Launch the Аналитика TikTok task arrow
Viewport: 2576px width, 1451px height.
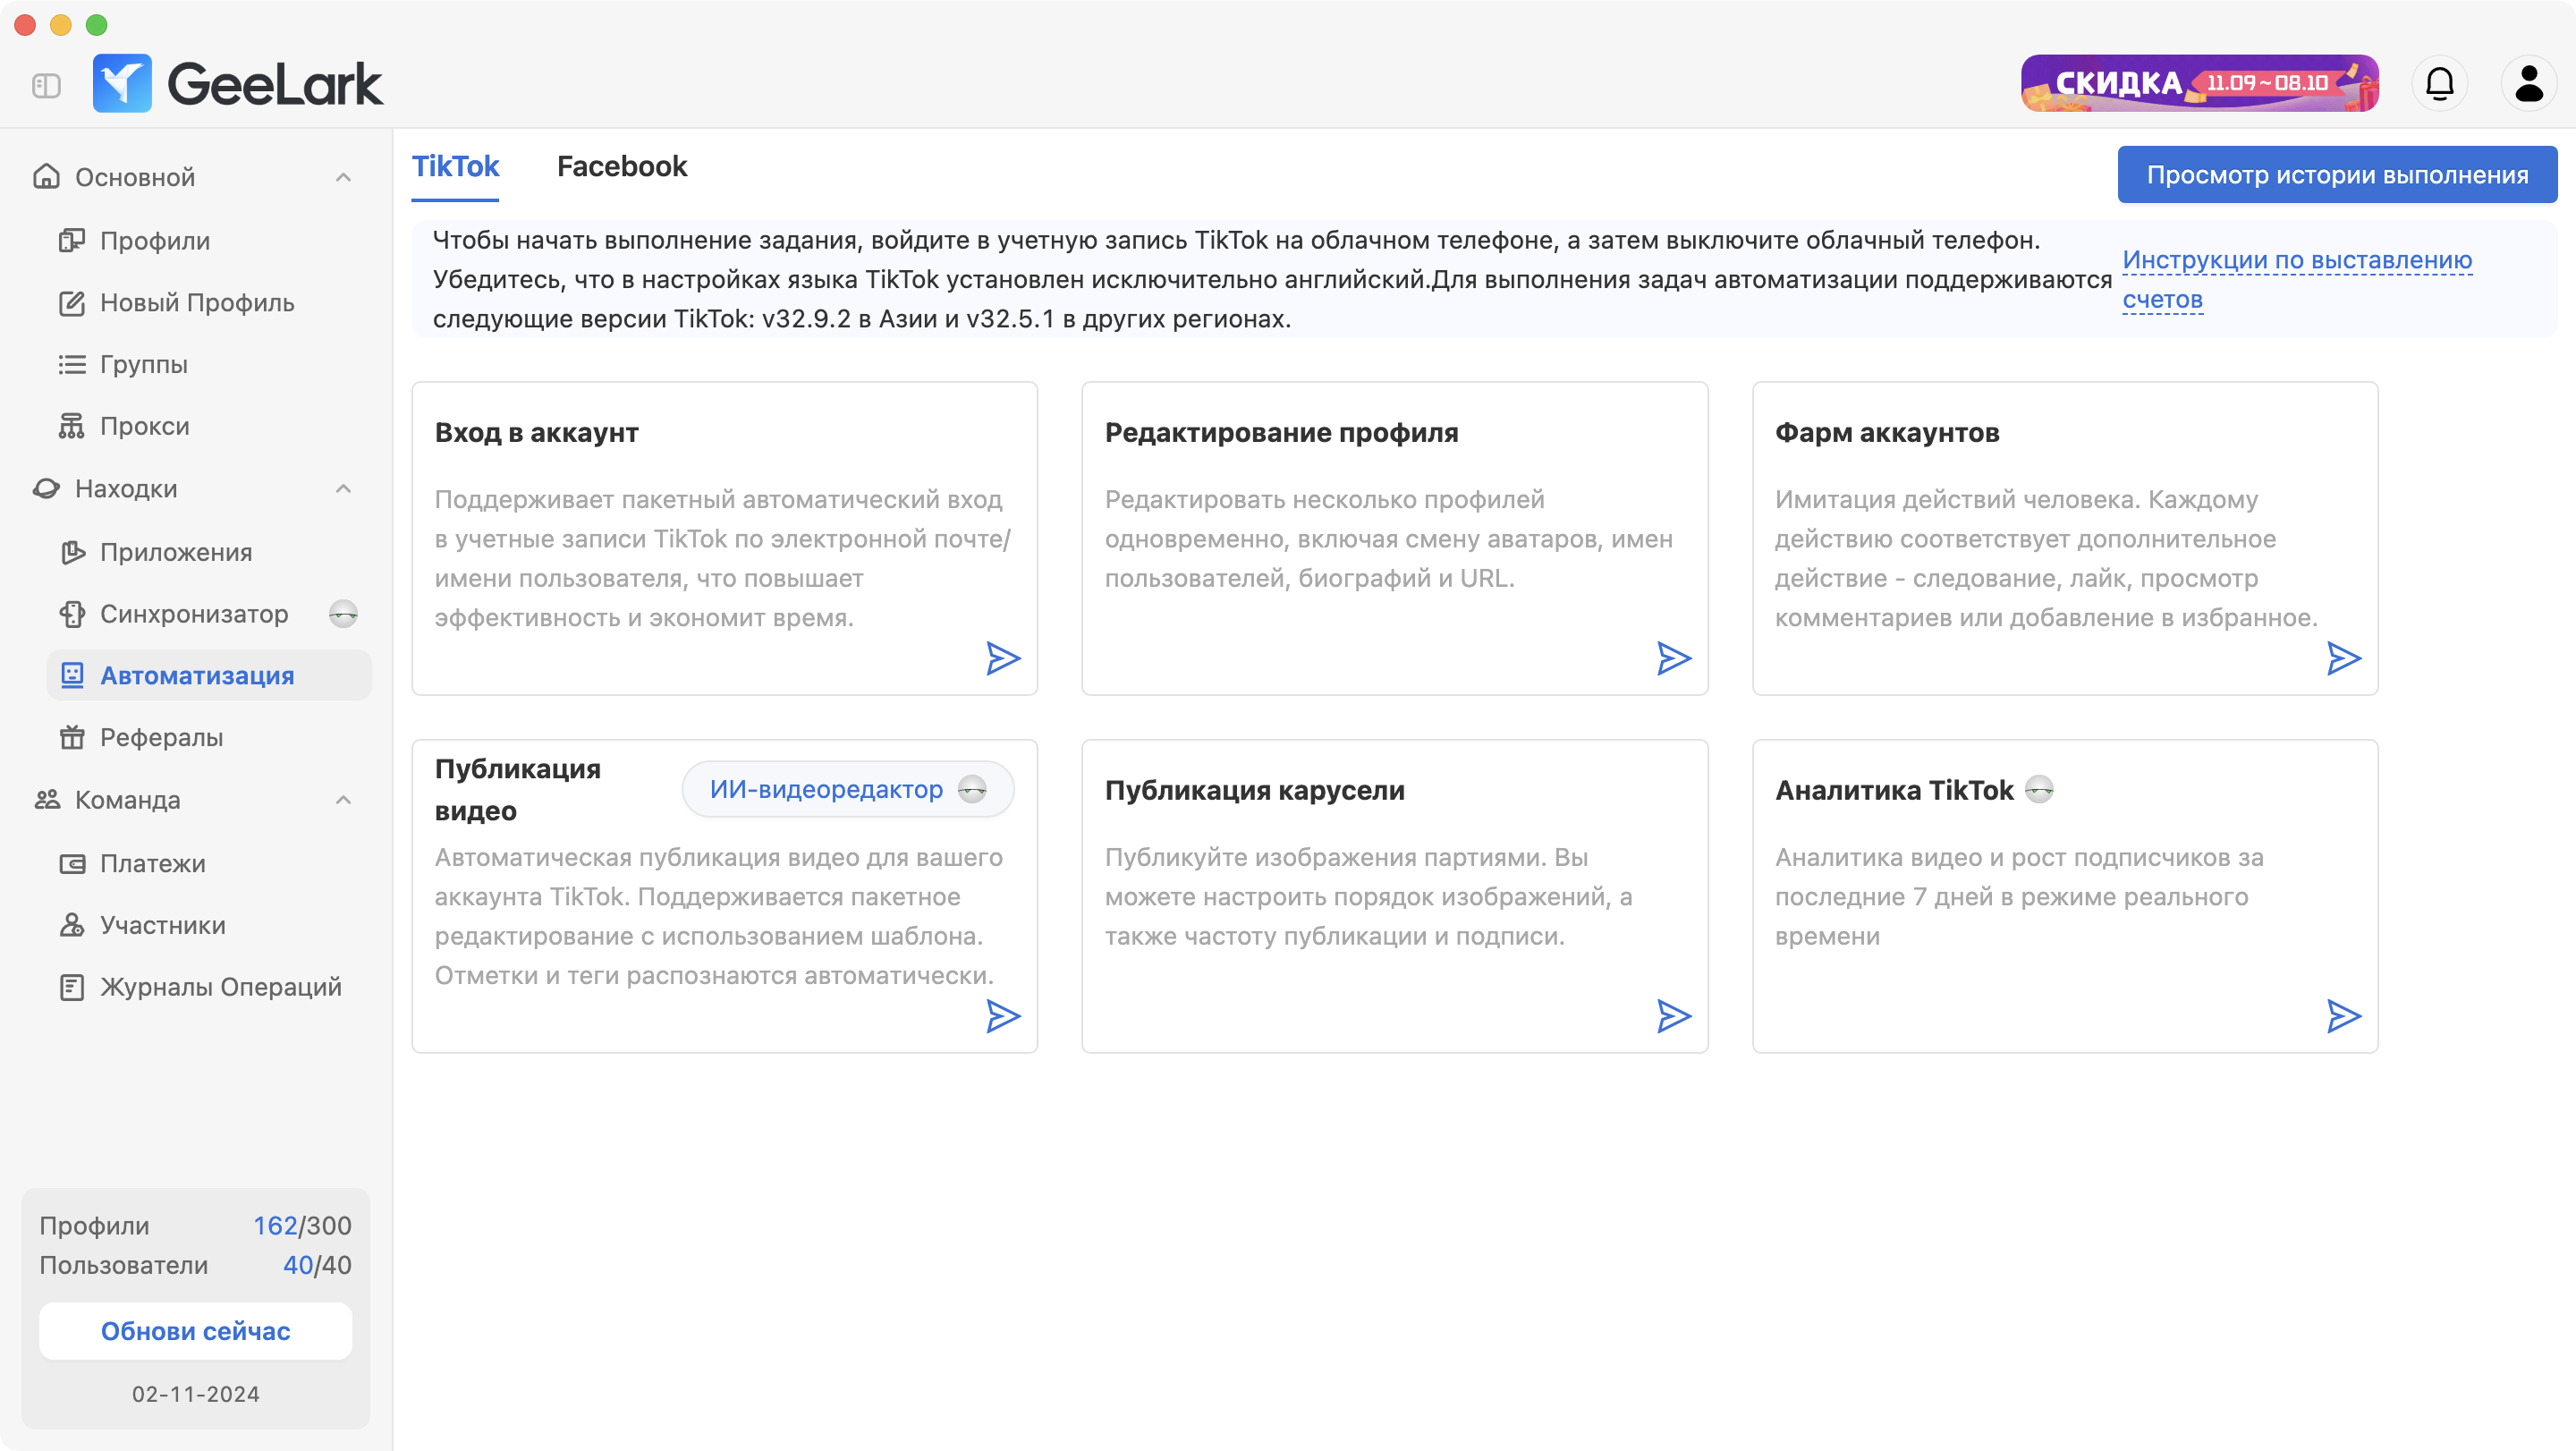point(2344,1016)
